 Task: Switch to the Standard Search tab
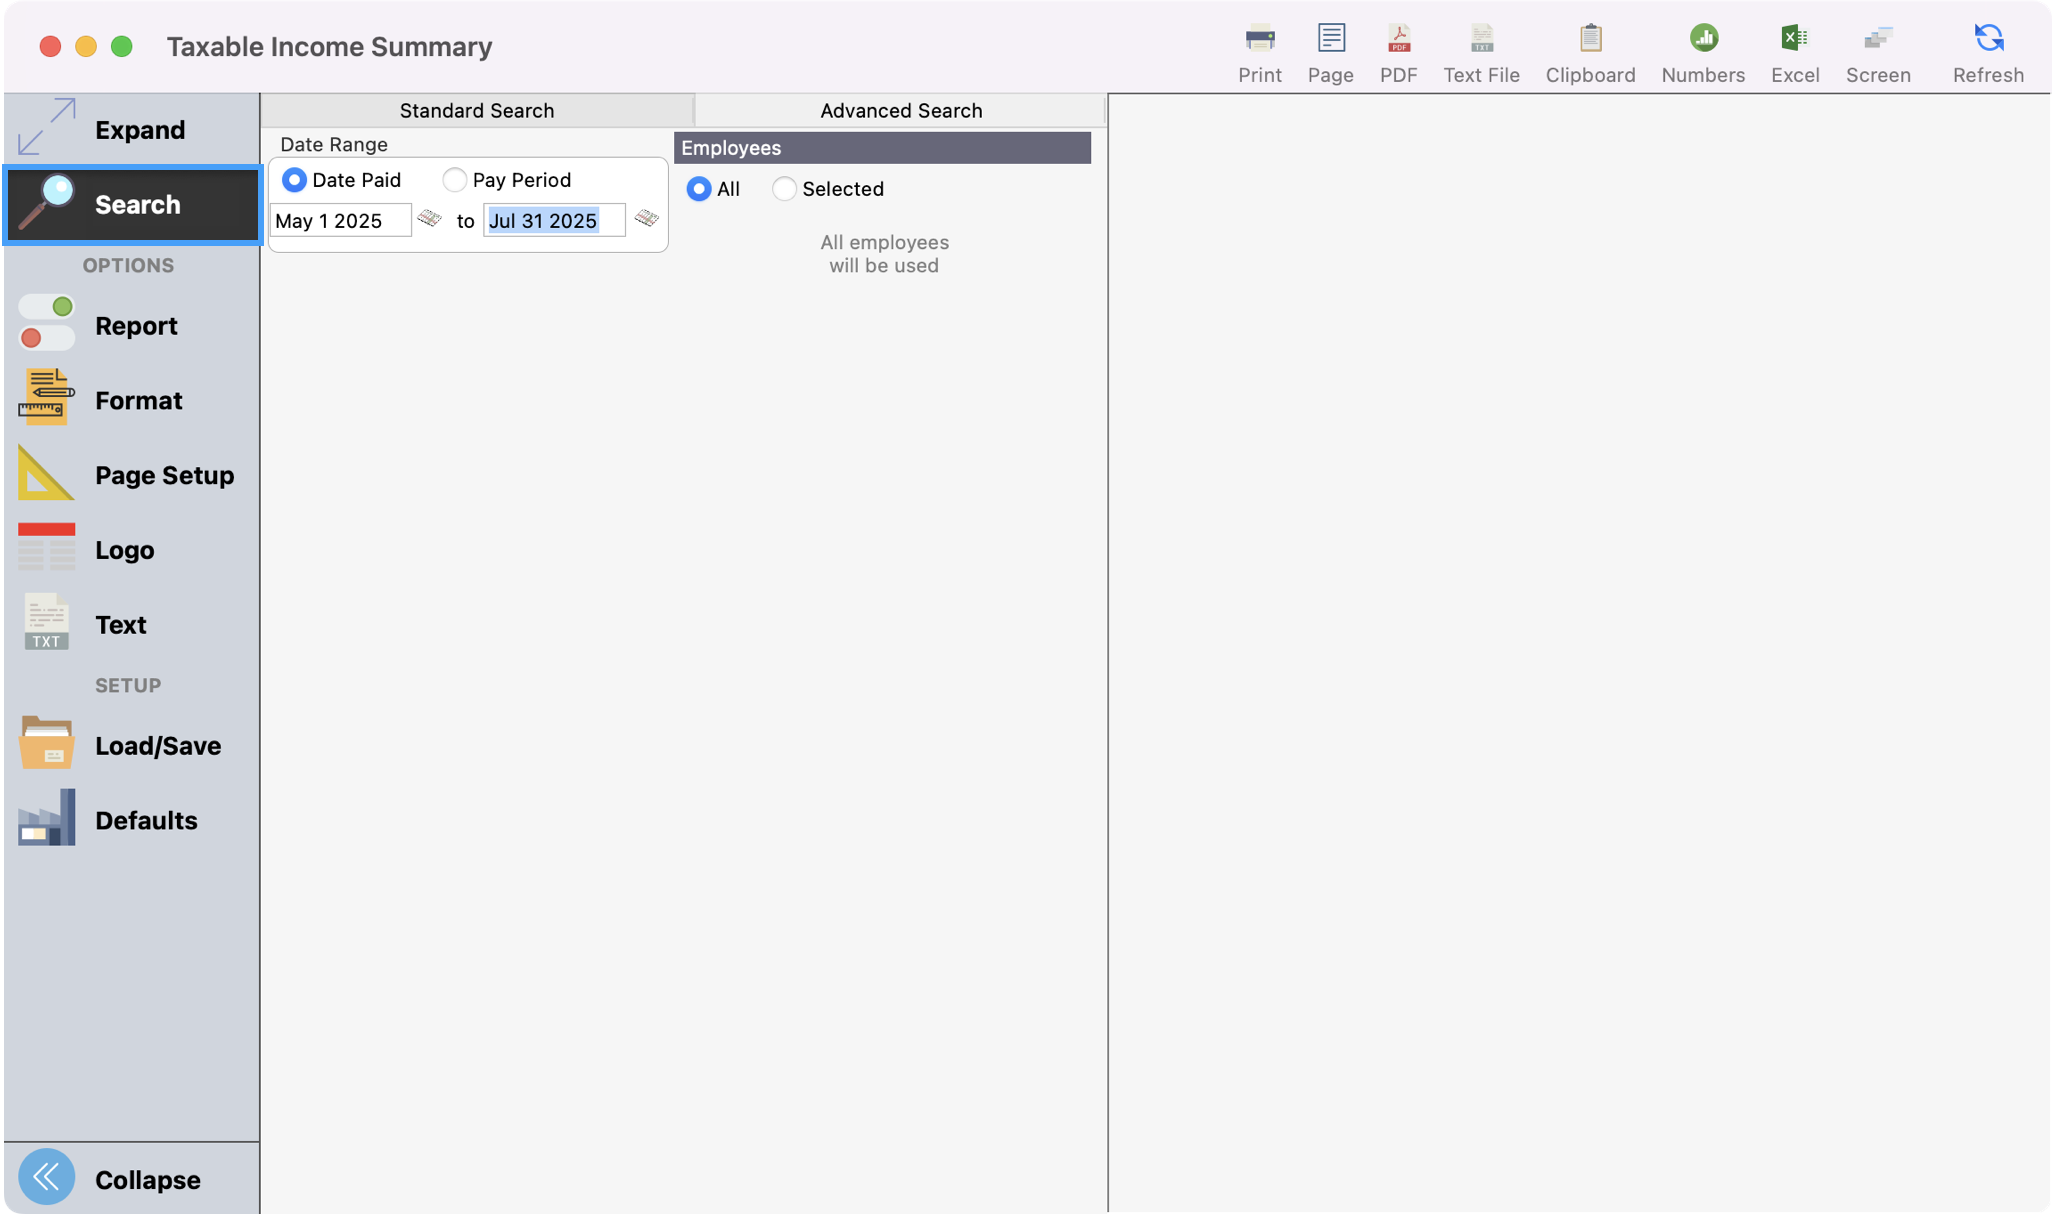477,110
